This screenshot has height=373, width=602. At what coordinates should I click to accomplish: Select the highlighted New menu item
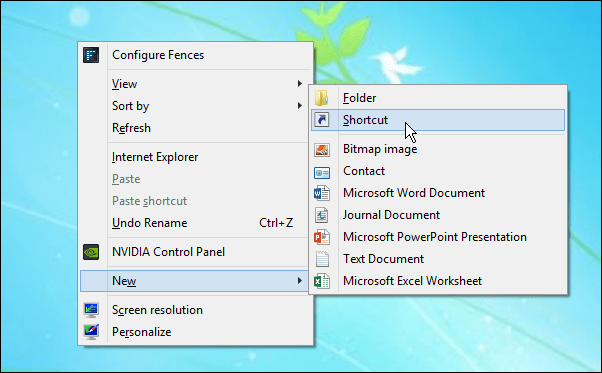point(195,281)
